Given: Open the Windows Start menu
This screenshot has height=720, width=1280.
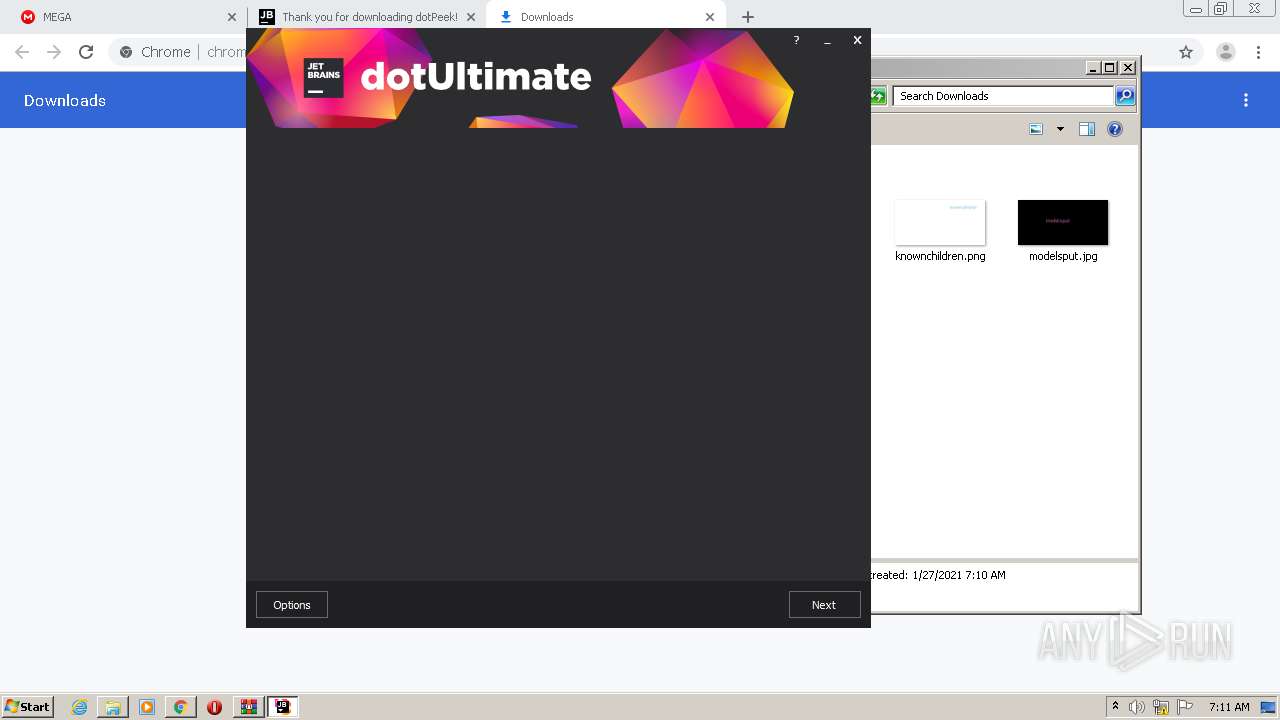Looking at the screenshot, I should [28, 706].
